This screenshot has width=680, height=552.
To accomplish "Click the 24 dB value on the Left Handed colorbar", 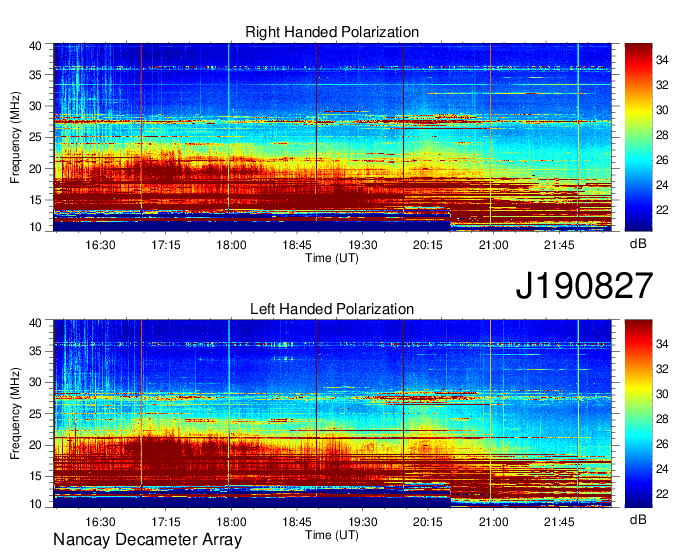I will point(662,469).
